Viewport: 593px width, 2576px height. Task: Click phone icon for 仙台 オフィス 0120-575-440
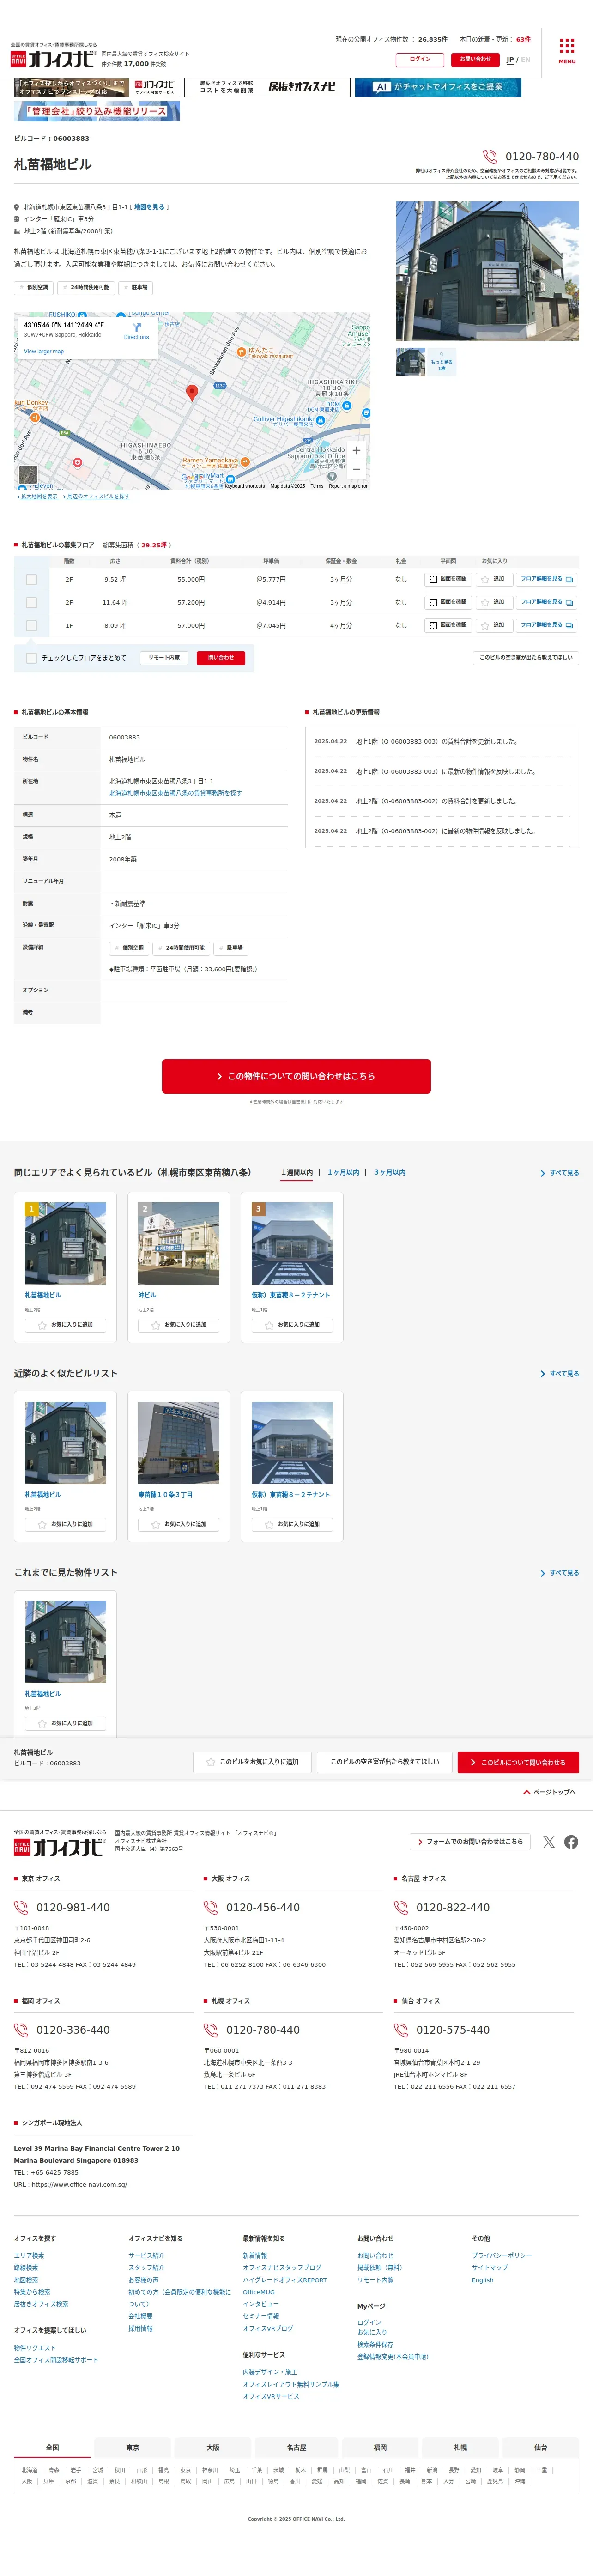pyautogui.click(x=401, y=2030)
